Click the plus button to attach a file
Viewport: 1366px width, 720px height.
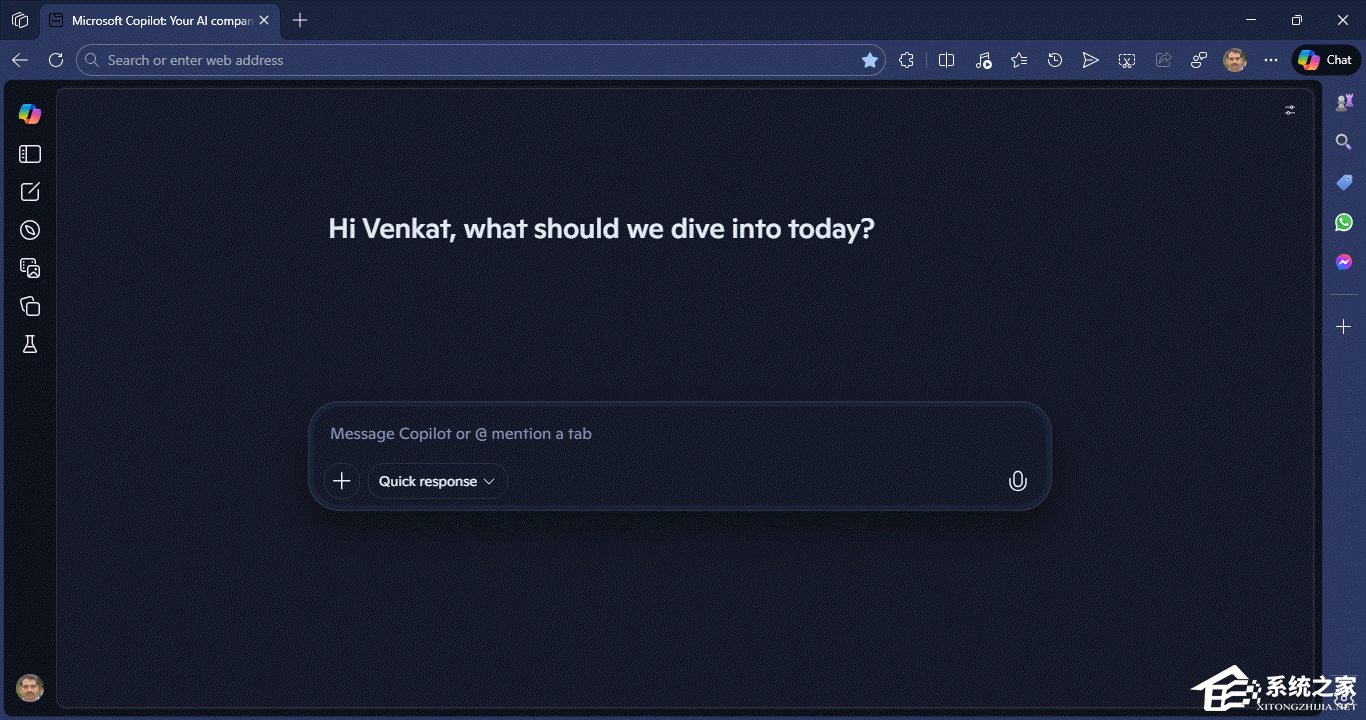342,481
